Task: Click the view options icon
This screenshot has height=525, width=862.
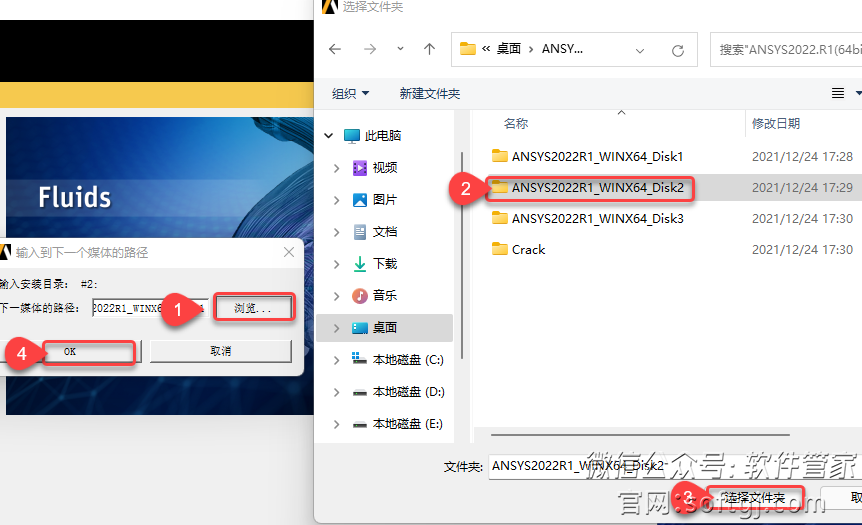Action: [x=838, y=93]
